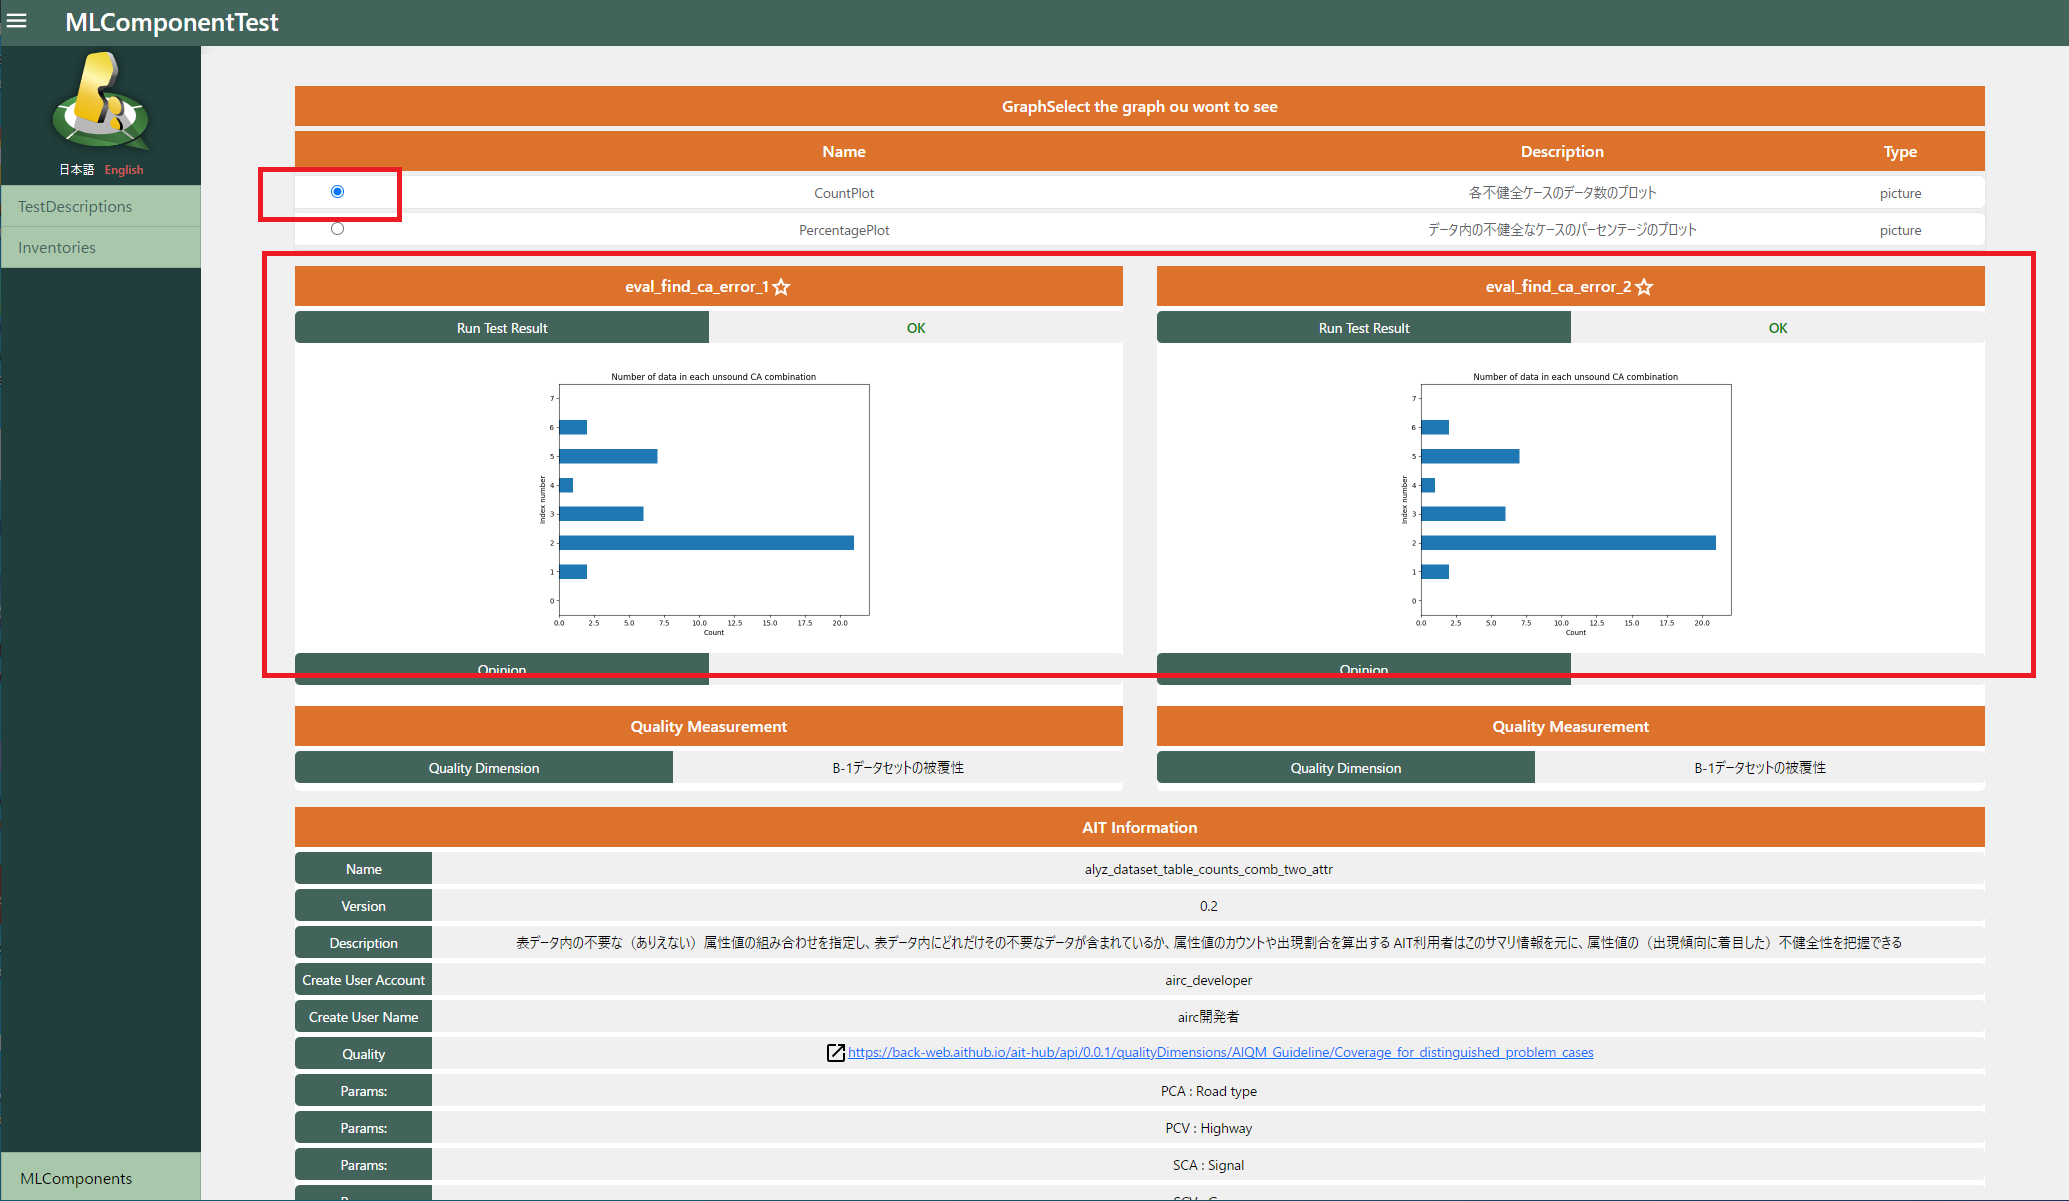The image size is (2069, 1201).
Task: Open TestDescriptions in the sidebar
Action: (x=75, y=206)
